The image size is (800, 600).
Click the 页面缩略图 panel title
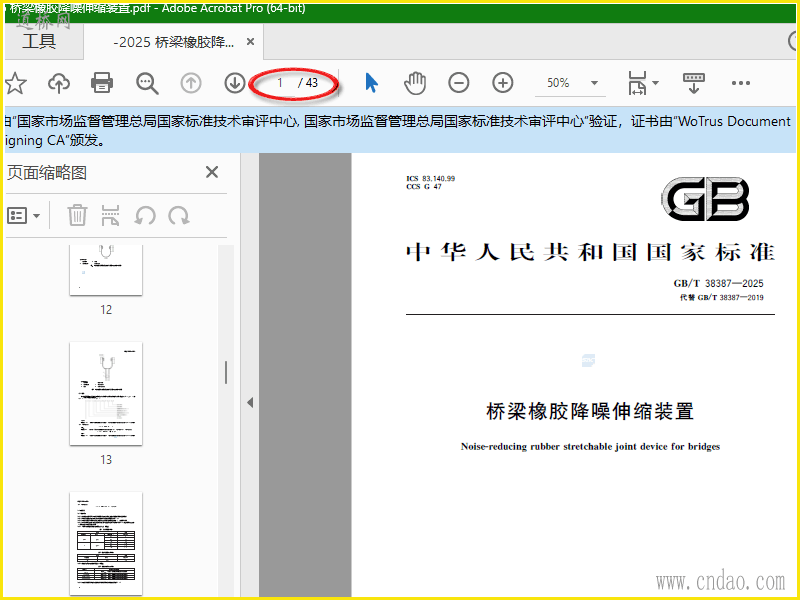[46, 172]
